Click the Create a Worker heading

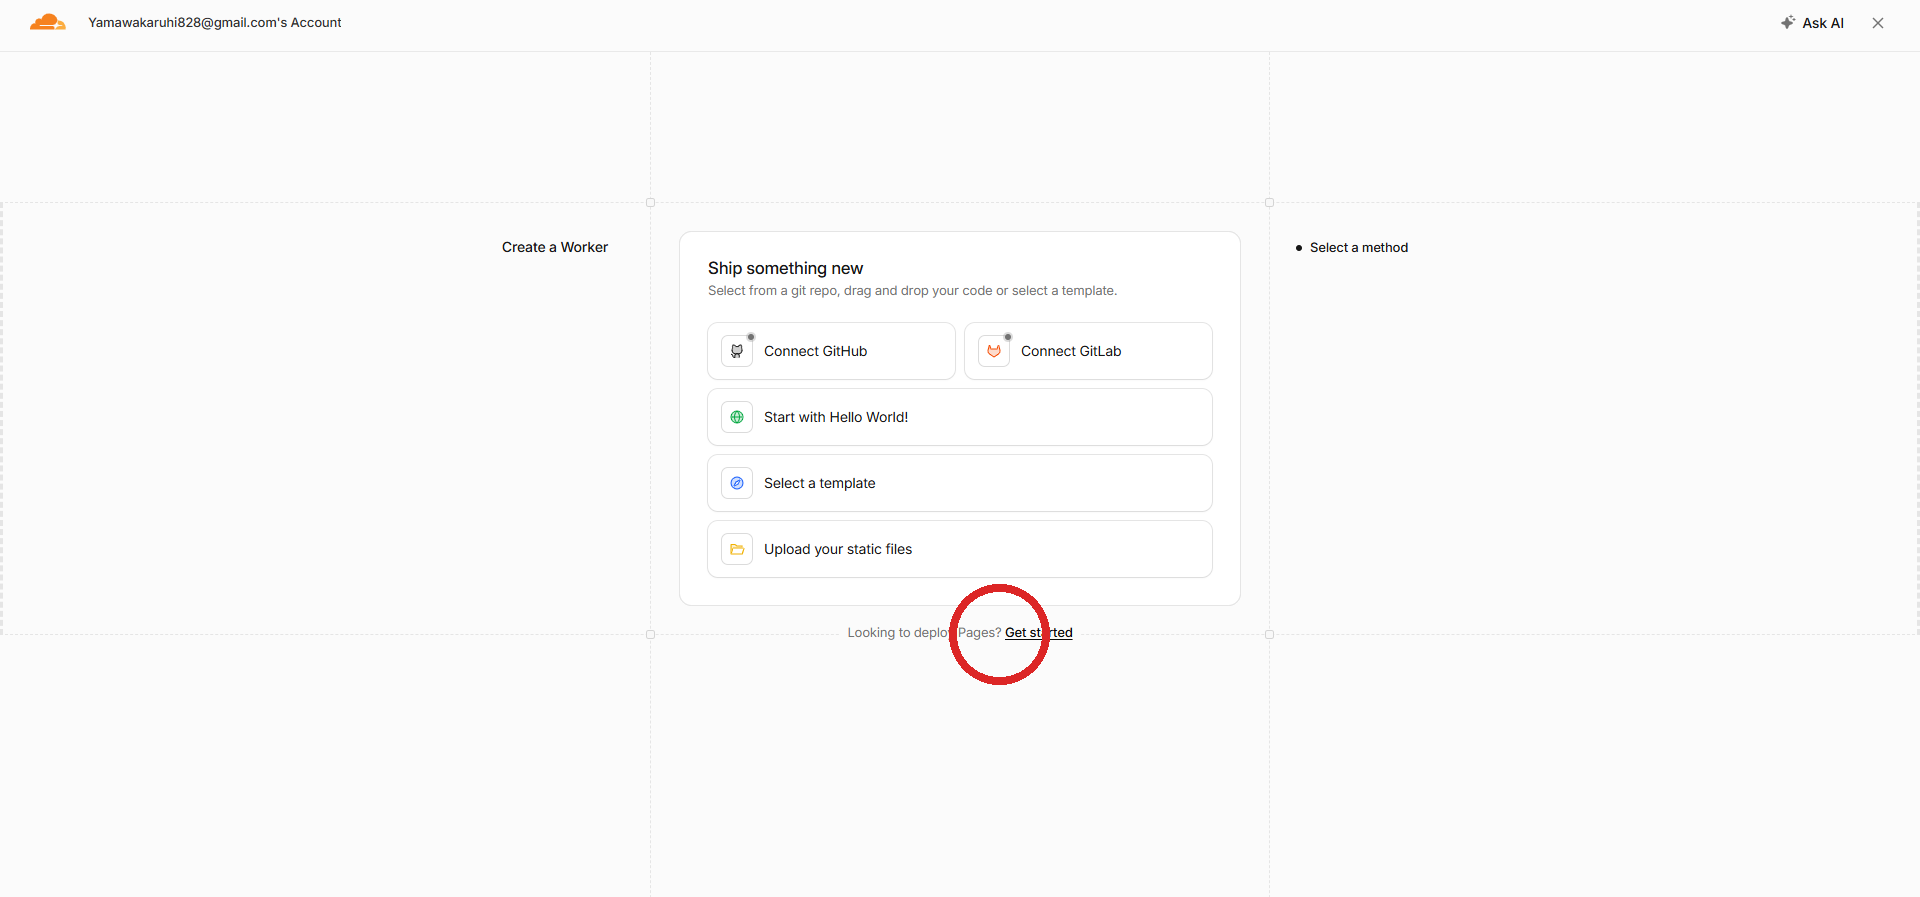tap(555, 247)
